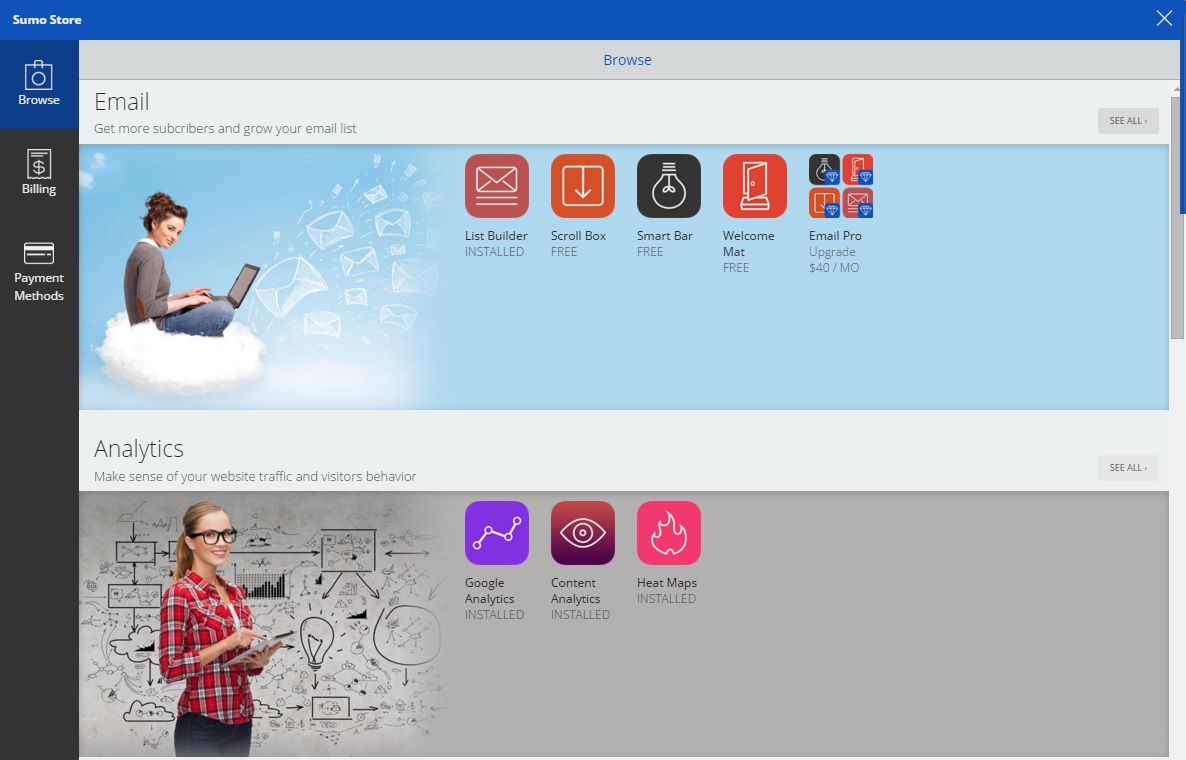1186x760 pixels.
Task: Click the Analytics section heading
Action: tap(139, 449)
